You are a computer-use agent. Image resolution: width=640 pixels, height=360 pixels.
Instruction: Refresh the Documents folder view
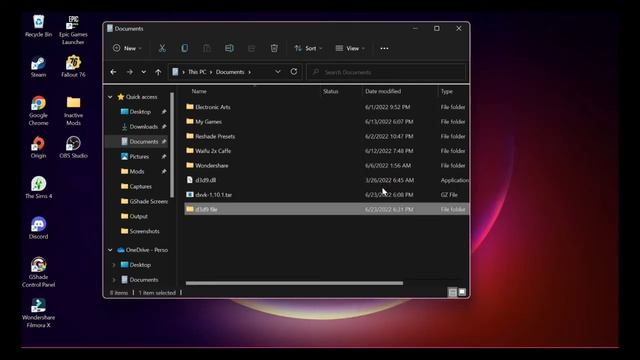[x=293, y=71]
